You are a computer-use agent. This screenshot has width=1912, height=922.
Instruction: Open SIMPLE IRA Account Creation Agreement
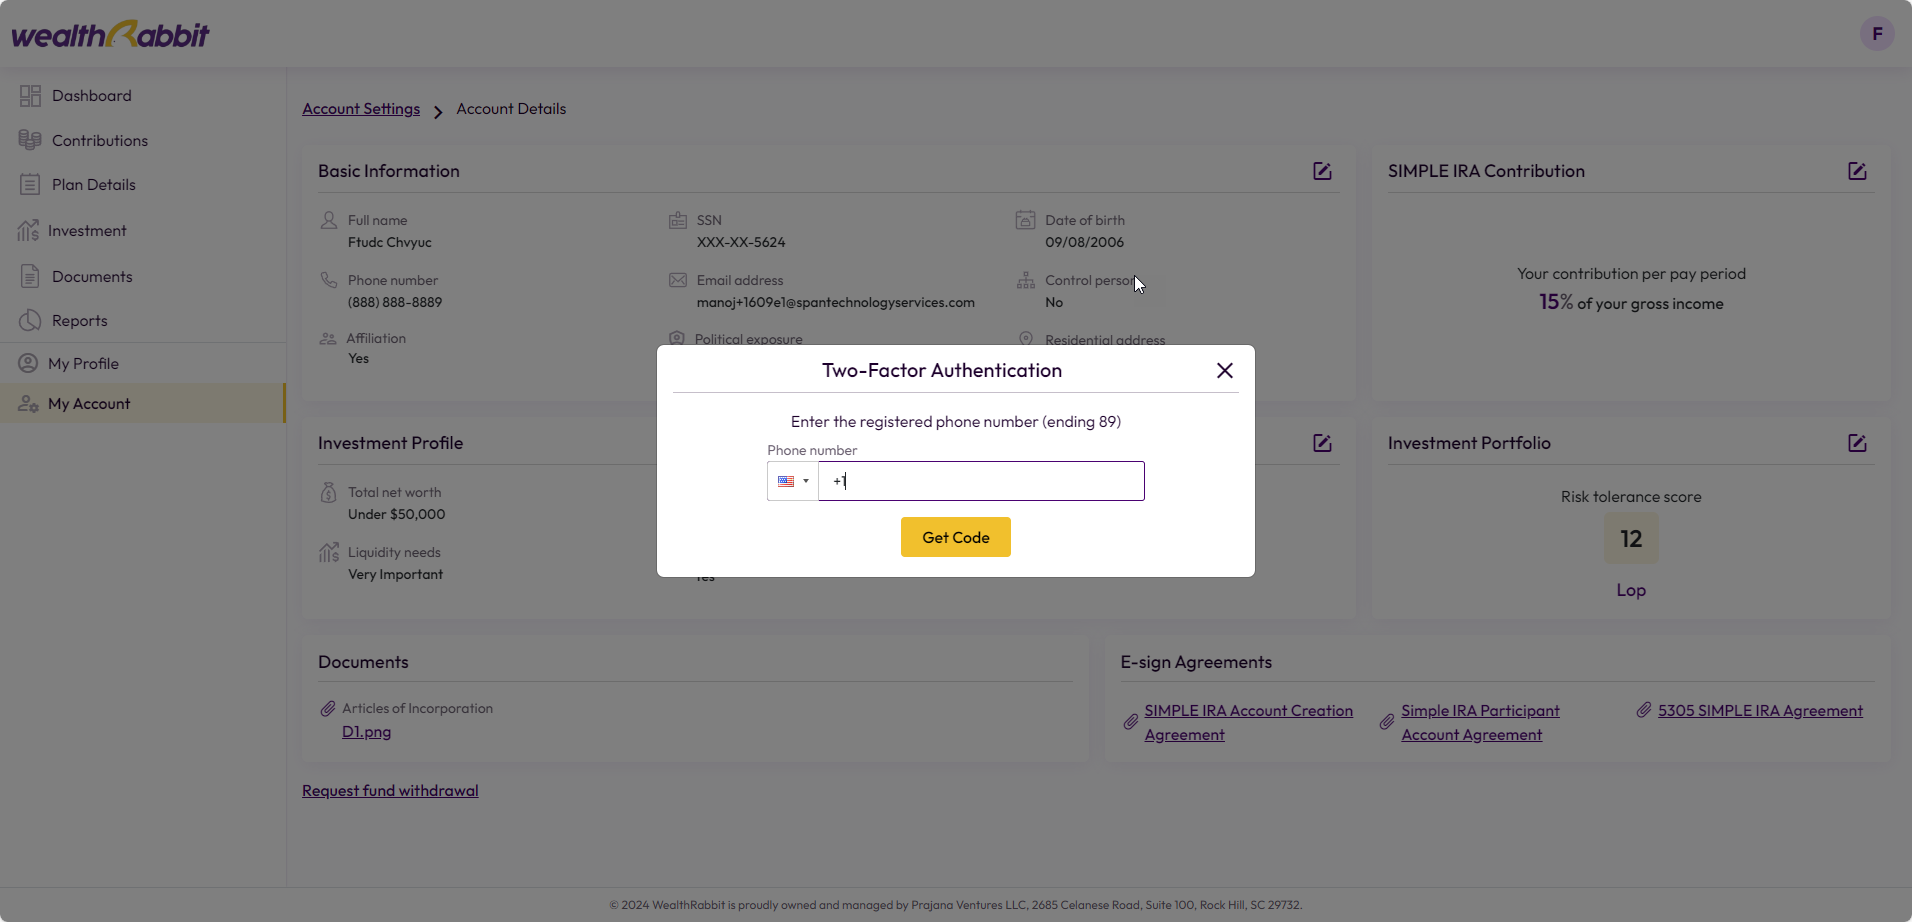(1248, 723)
